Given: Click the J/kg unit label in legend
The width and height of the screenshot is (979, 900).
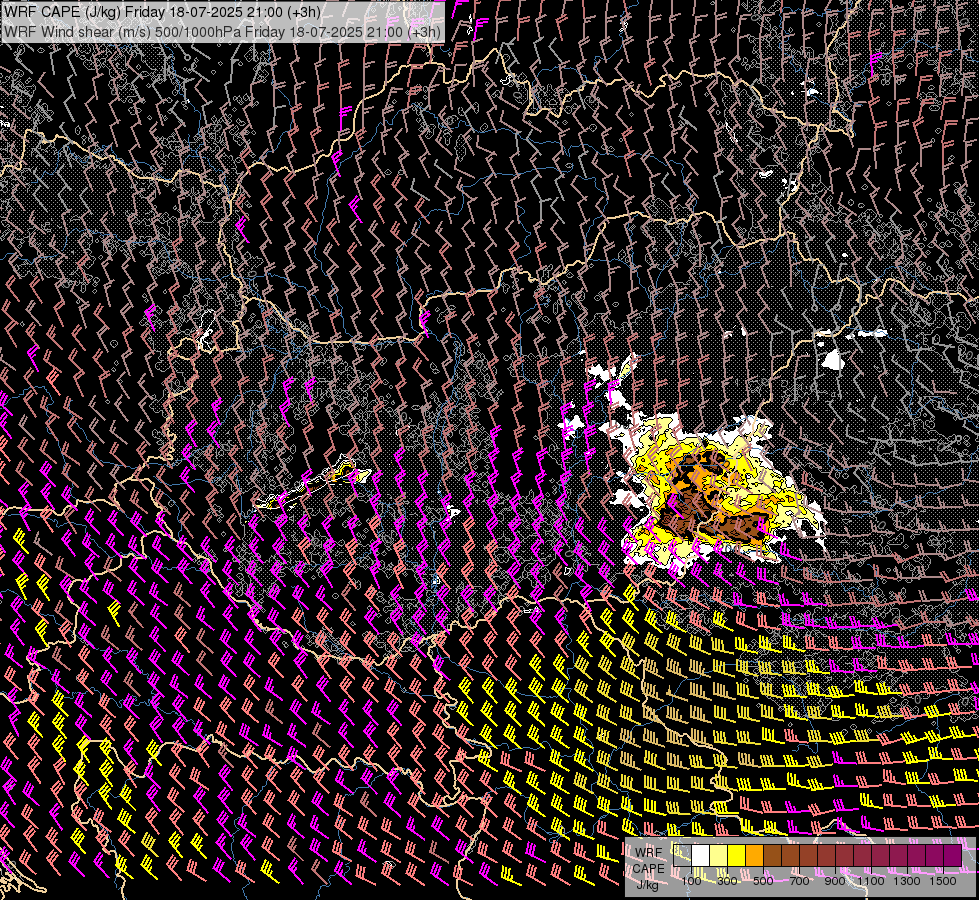Looking at the screenshot, I should coord(647,885).
